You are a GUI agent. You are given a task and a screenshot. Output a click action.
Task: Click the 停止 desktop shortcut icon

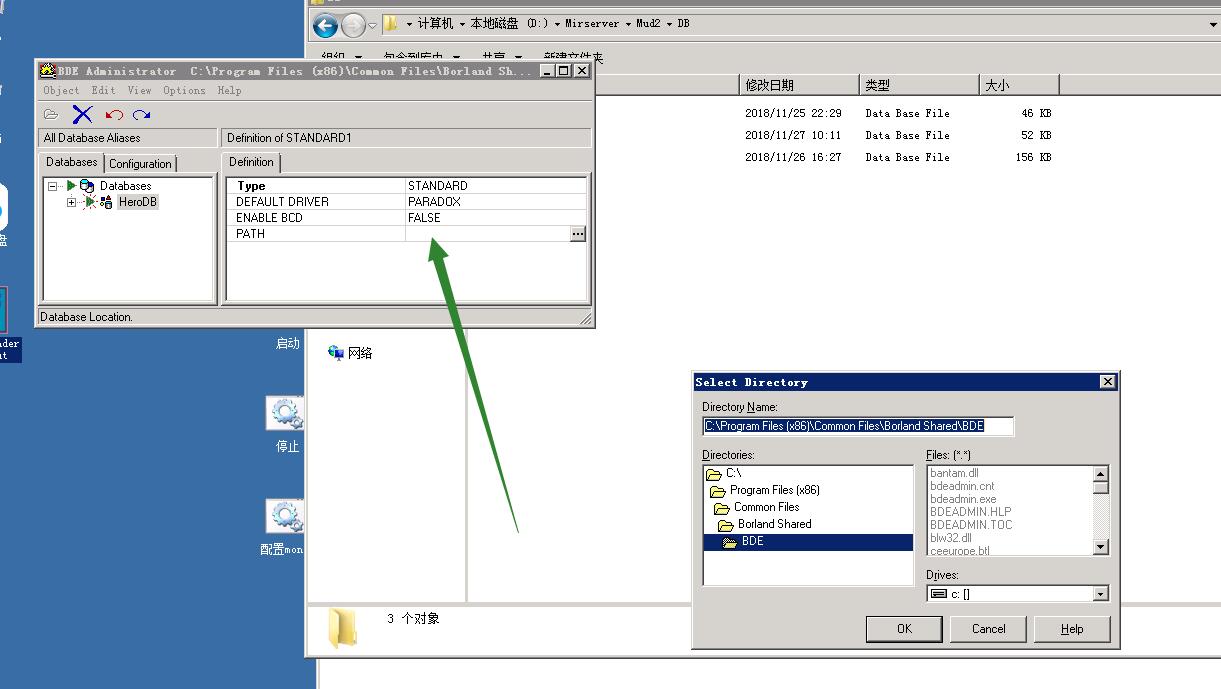pyautogui.click(x=286, y=413)
